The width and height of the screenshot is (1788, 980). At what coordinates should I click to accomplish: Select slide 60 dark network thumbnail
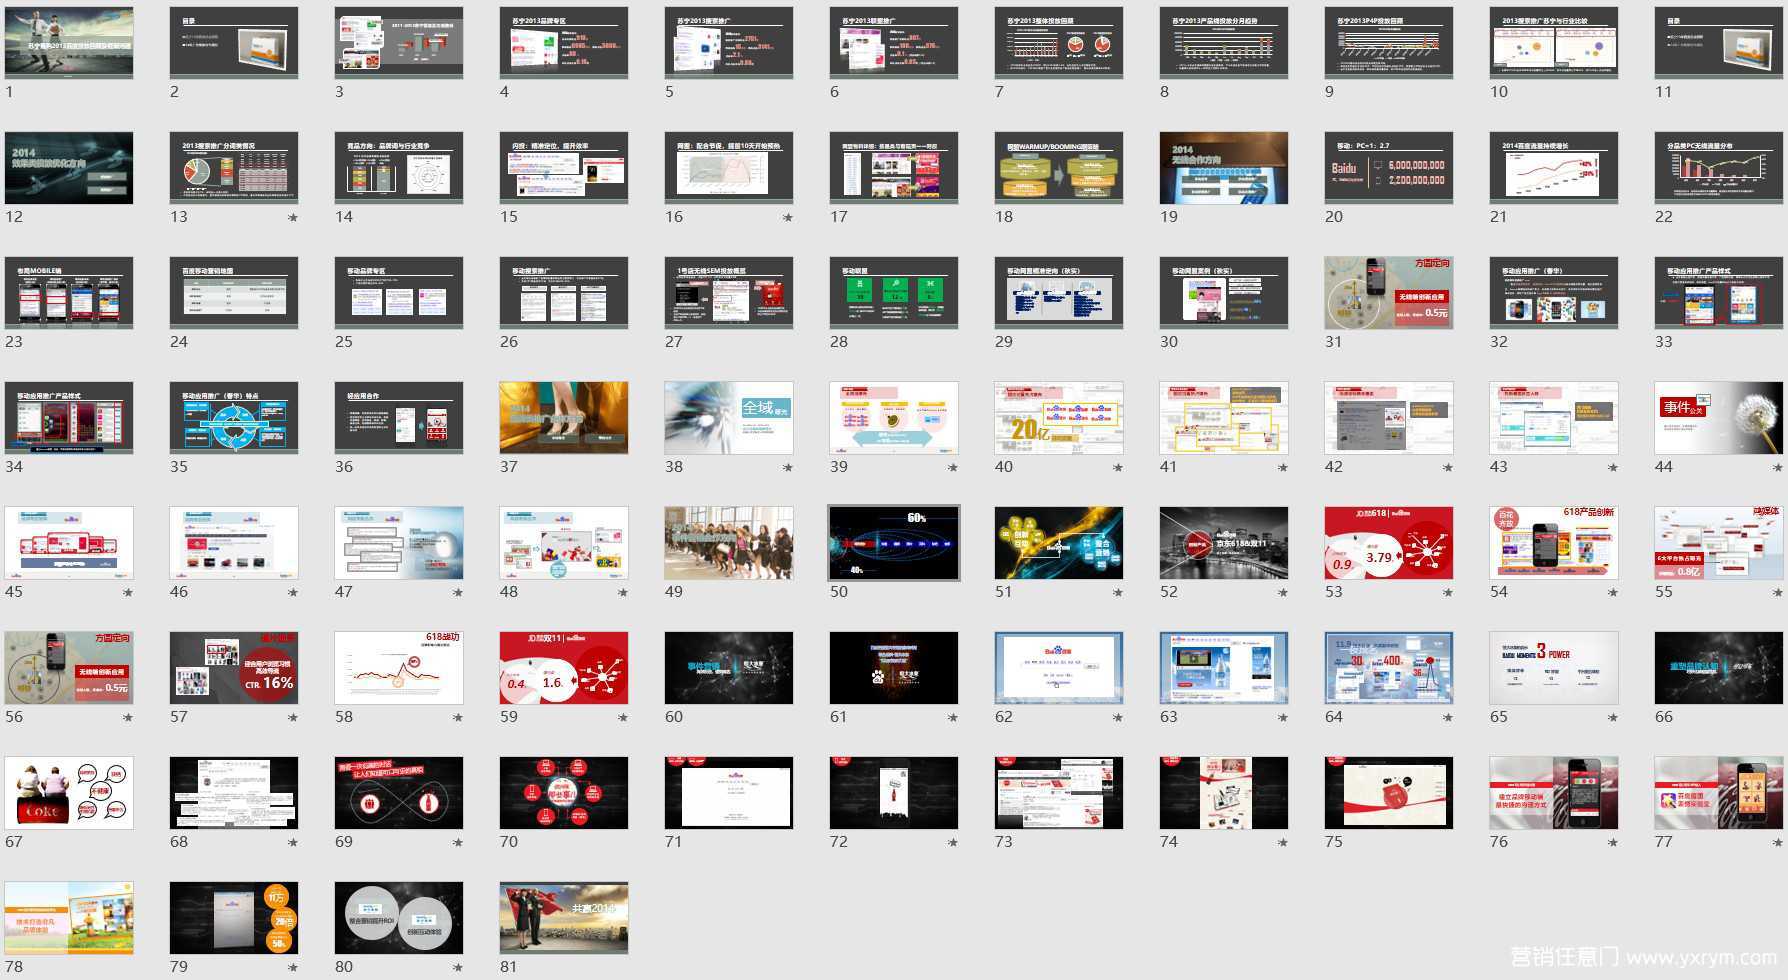(x=729, y=668)
